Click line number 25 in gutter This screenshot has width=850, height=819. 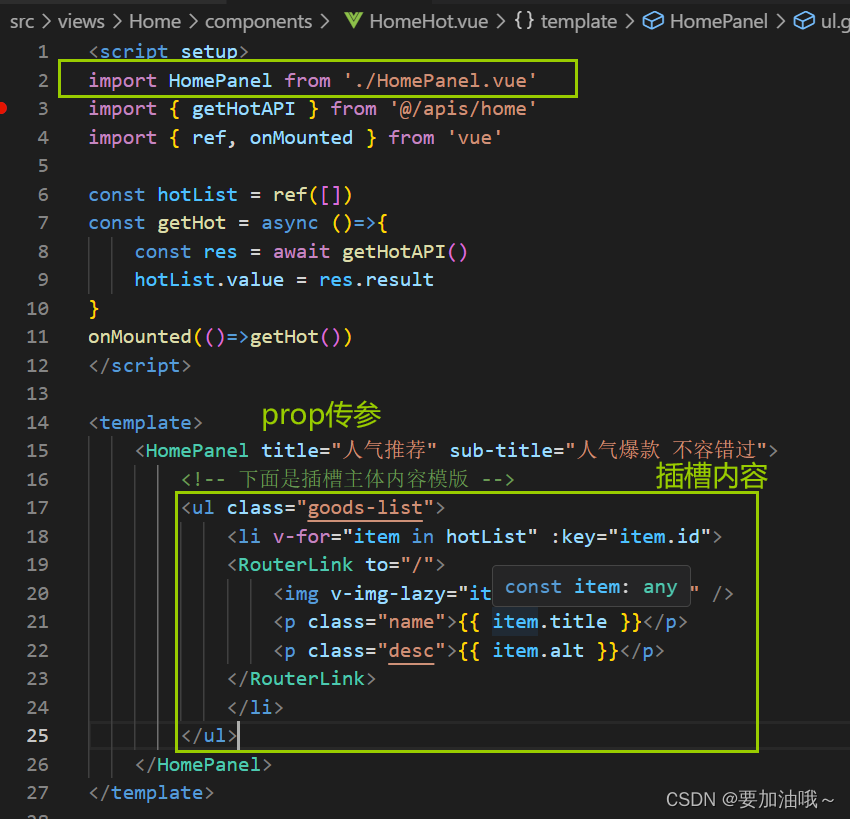[x=37, y=736]
